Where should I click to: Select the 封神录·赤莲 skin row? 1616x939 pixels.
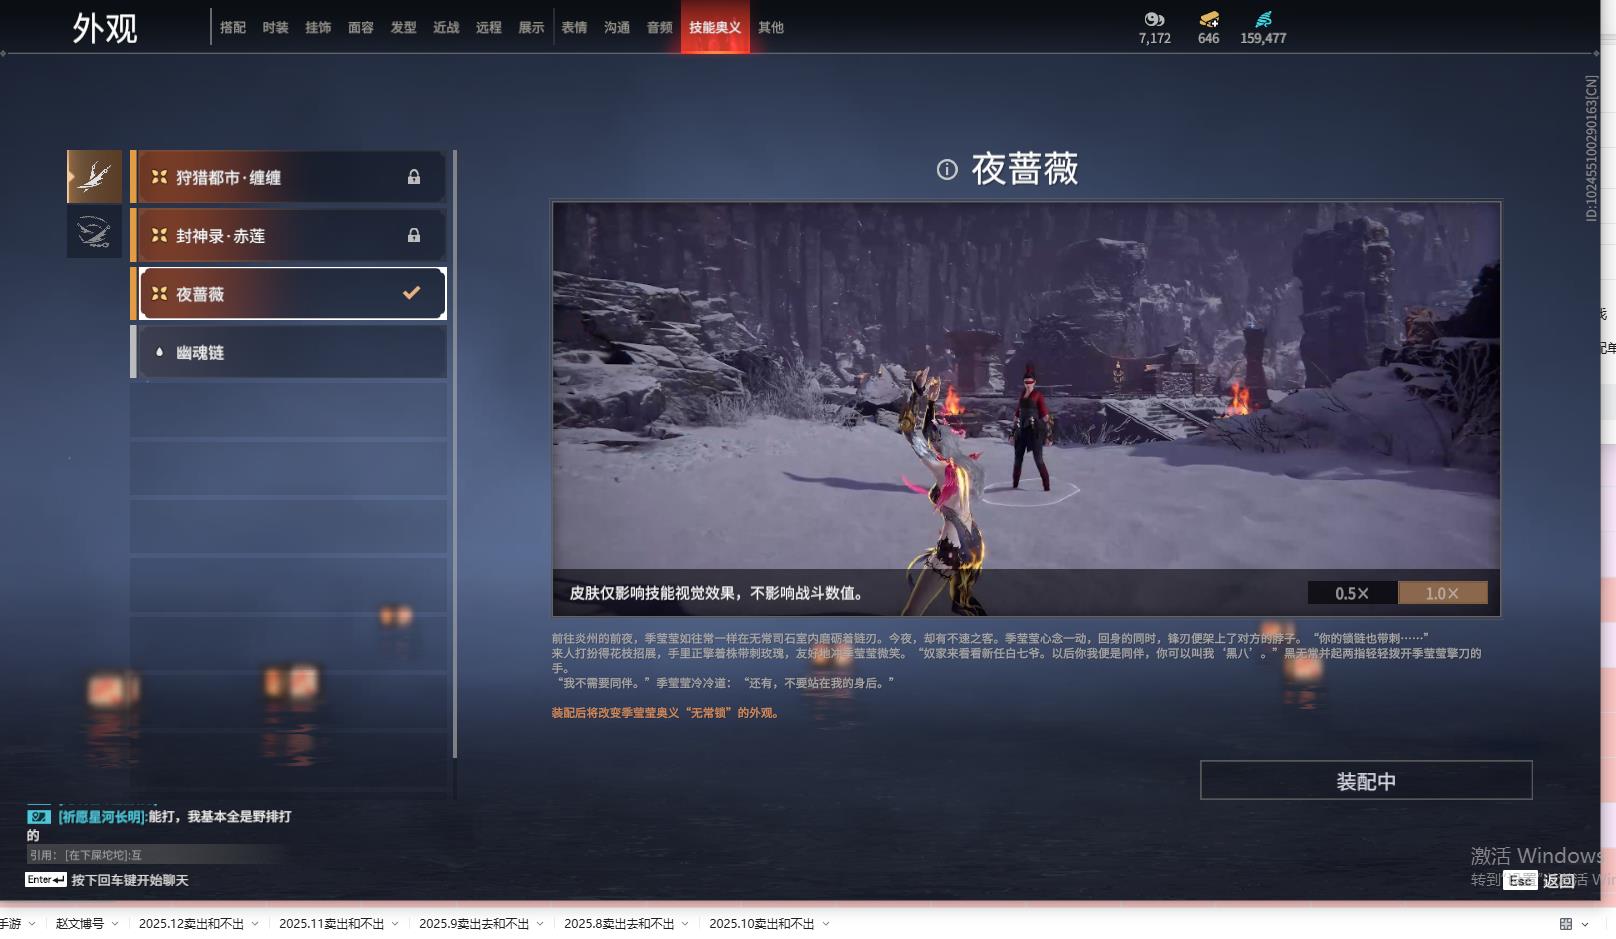289,235
